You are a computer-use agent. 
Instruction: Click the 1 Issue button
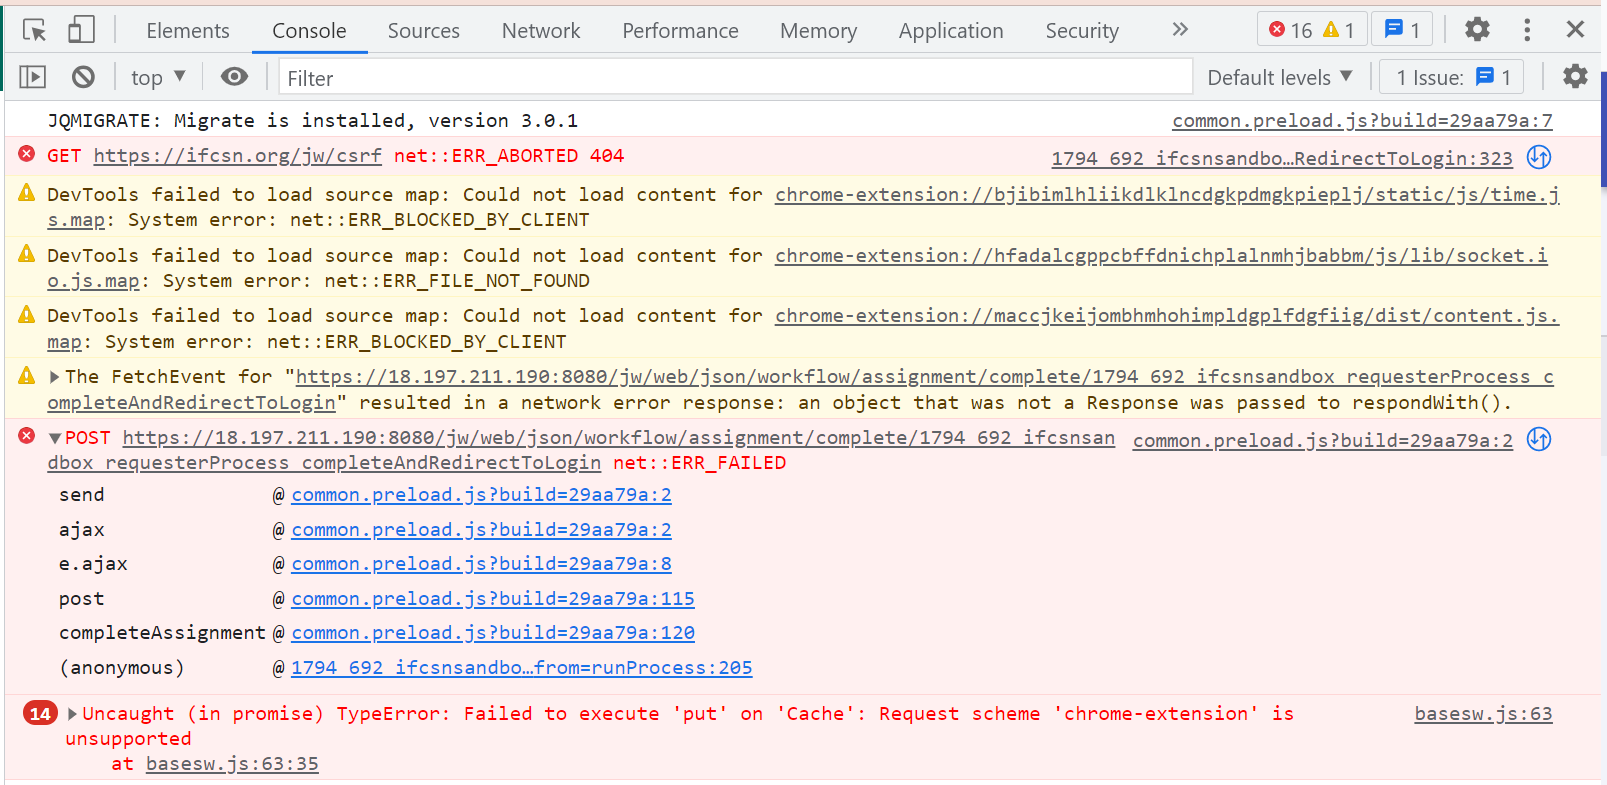[x=1453, y=77]
